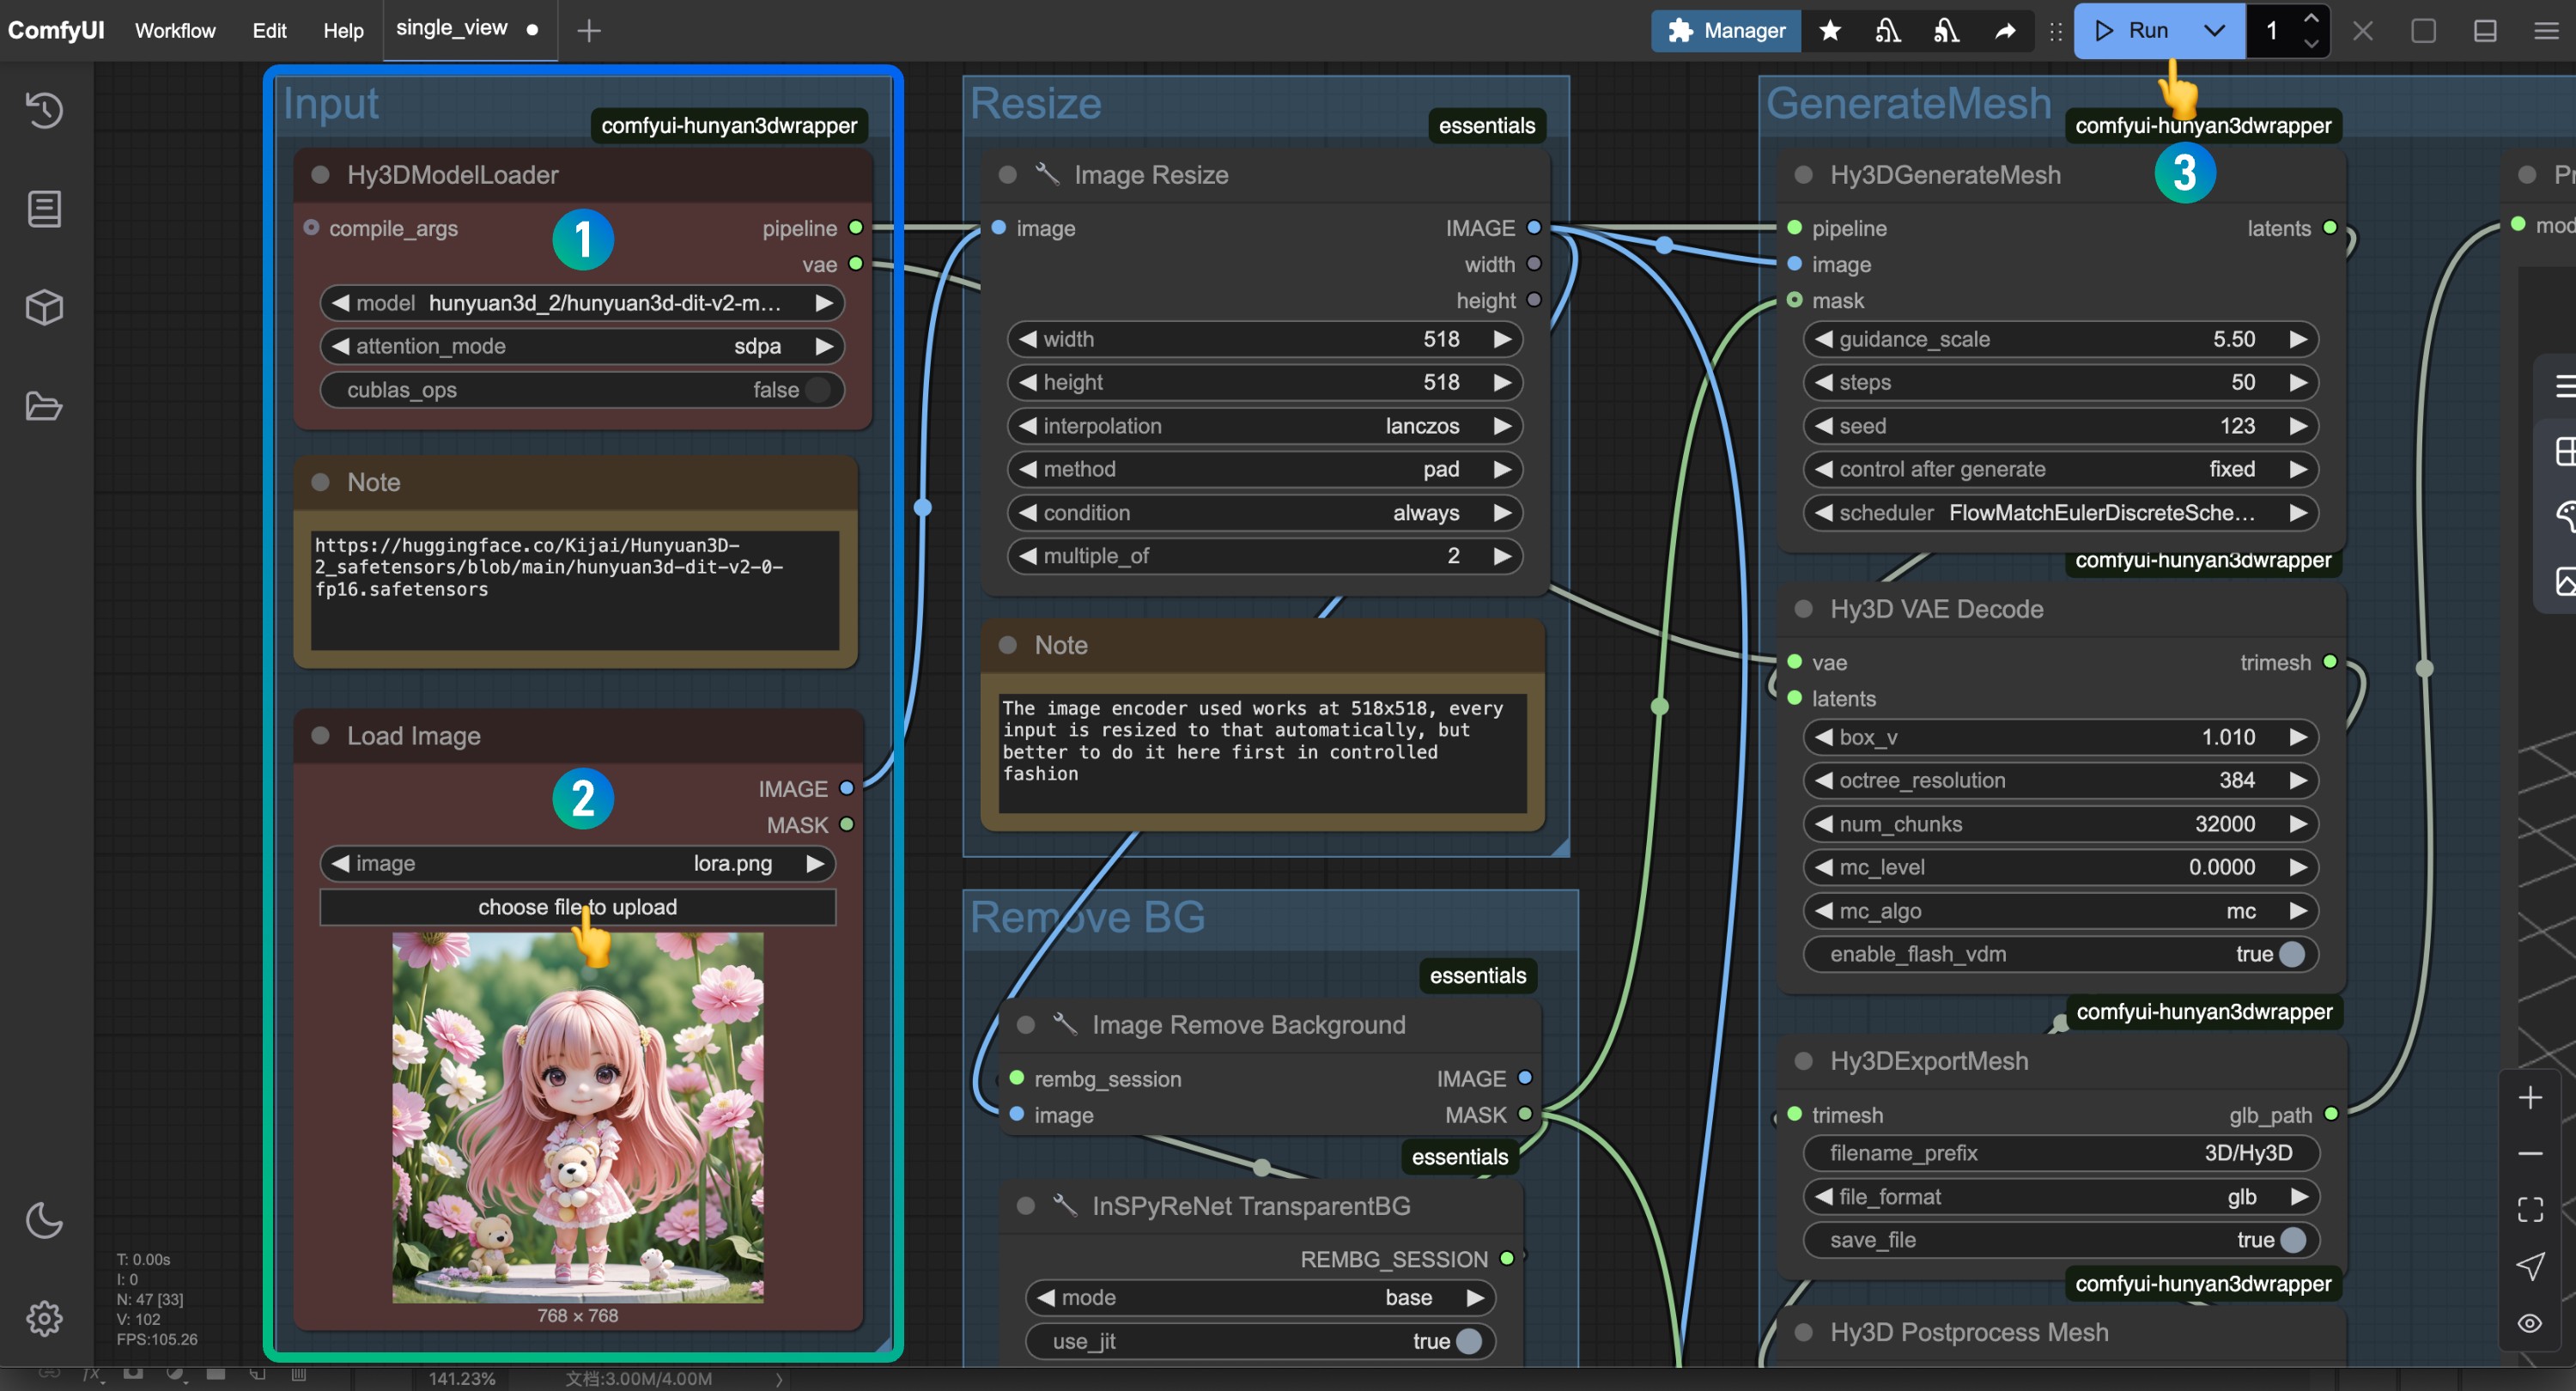Click choose file to upload
This screenshot has width=2576, height=1391.
click(x=577, y=907)
